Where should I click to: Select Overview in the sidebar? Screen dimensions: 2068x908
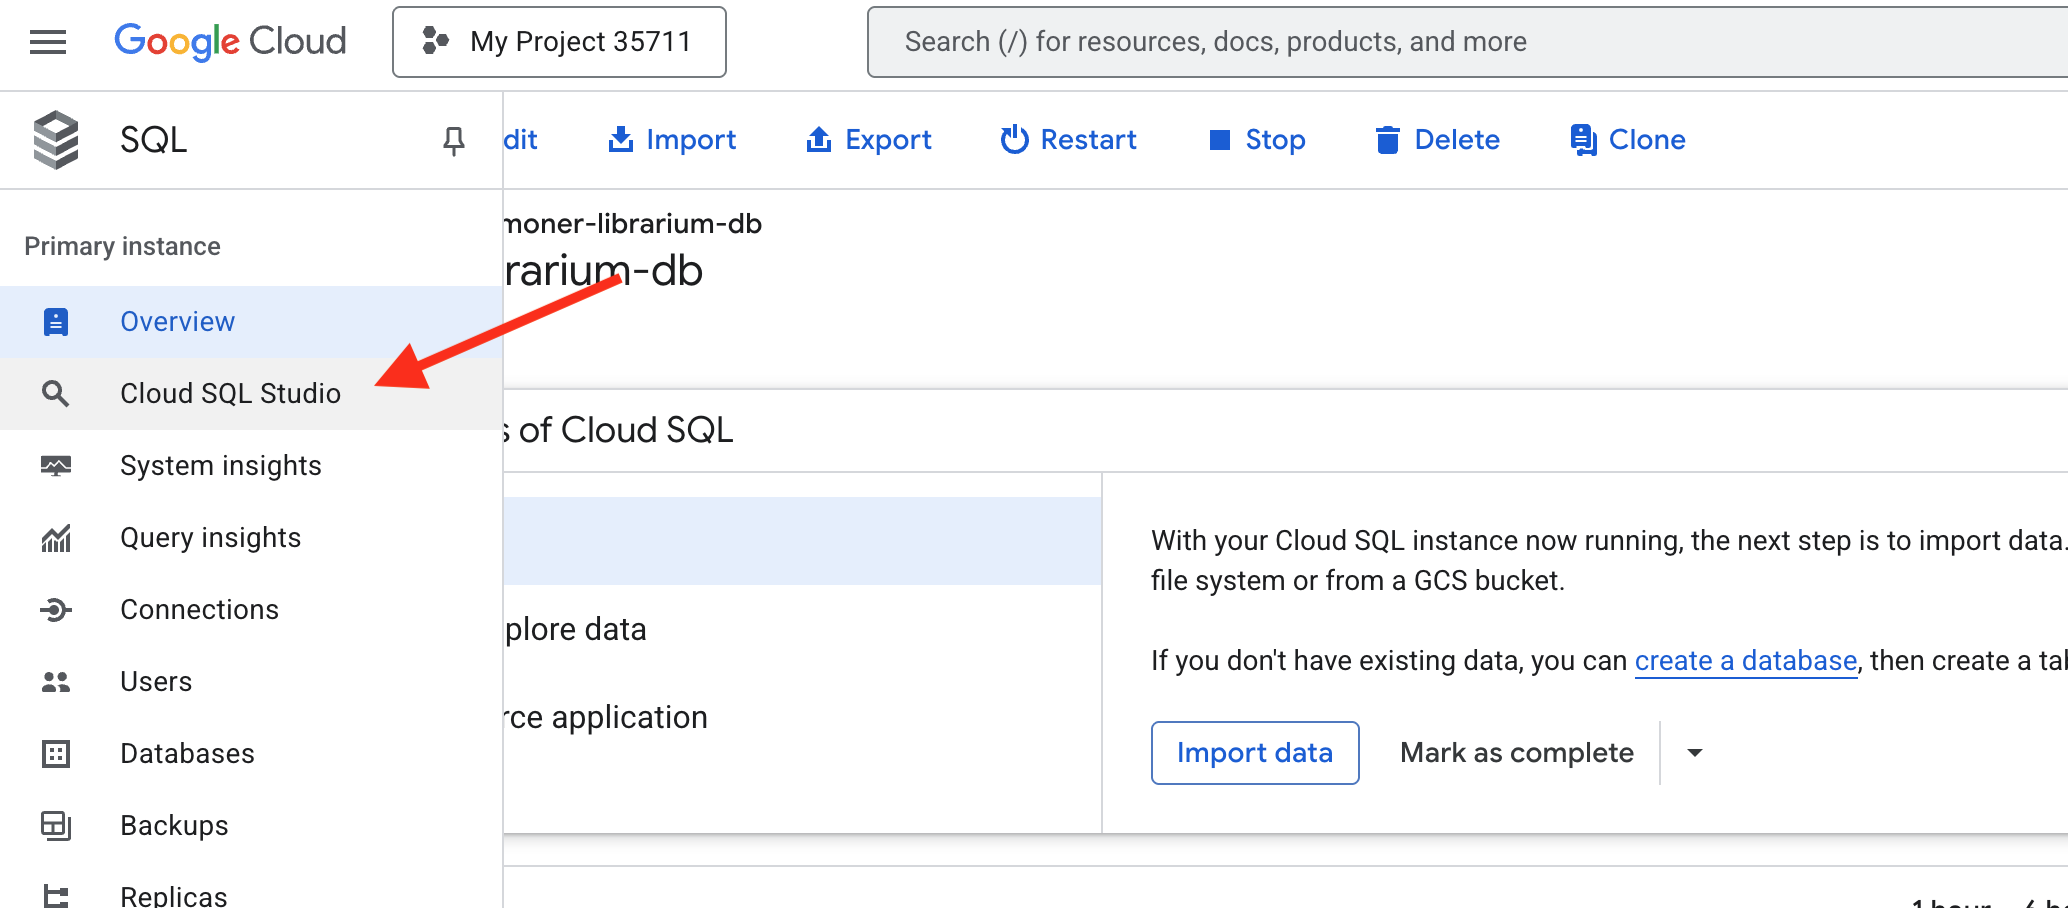coord(177,322)
